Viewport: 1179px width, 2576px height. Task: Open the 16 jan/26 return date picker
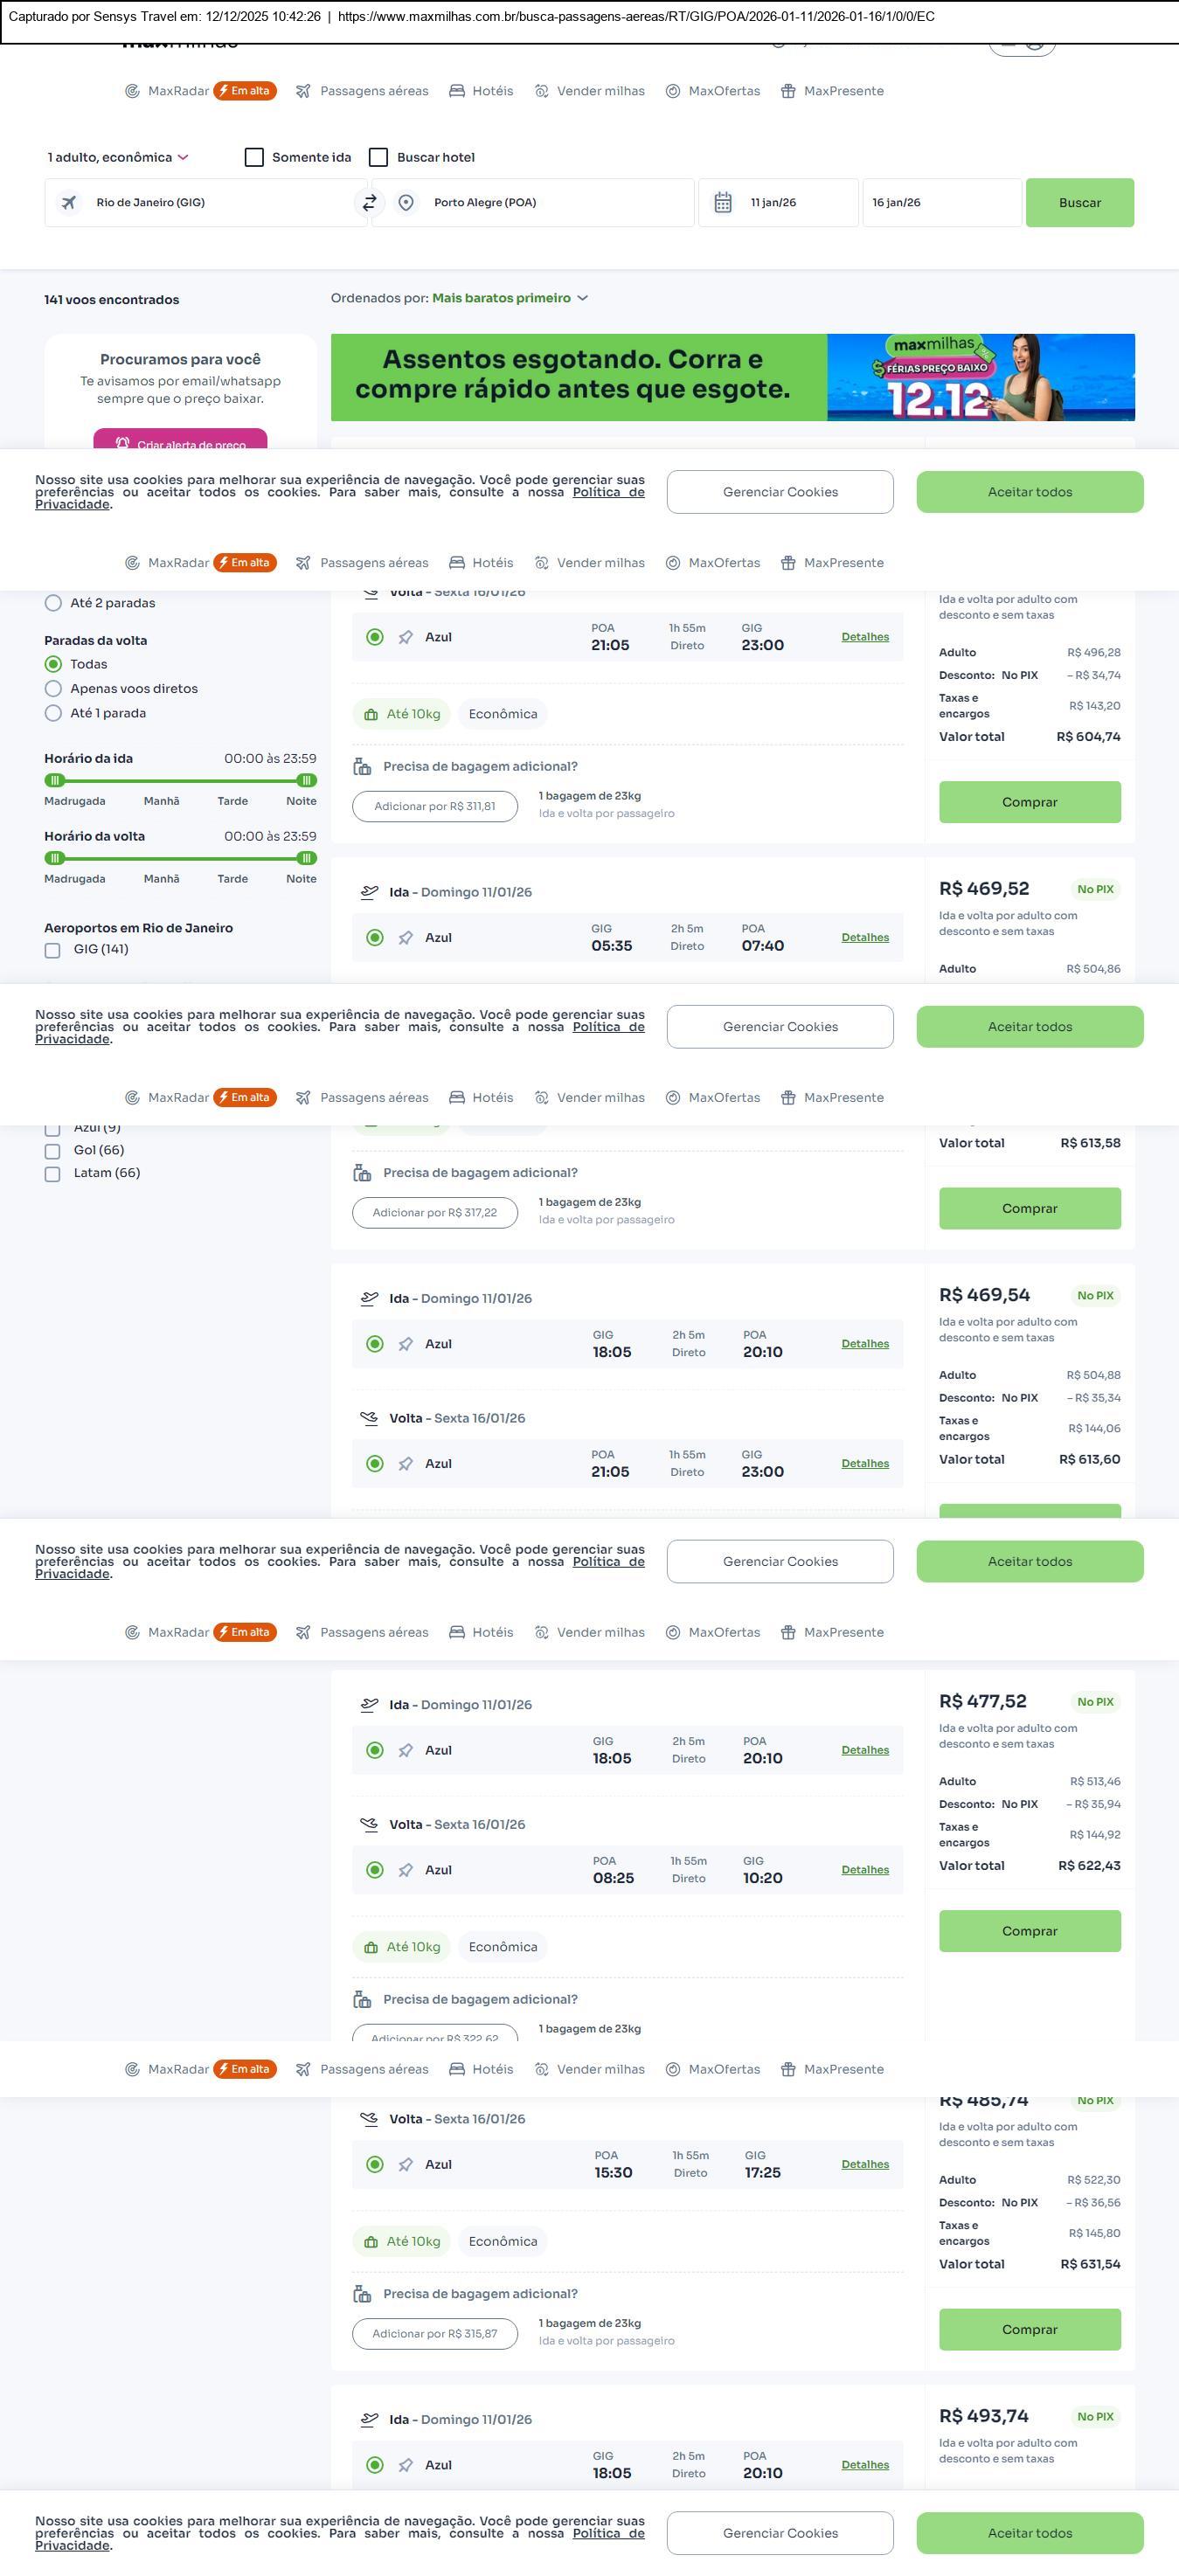point(940,203)
